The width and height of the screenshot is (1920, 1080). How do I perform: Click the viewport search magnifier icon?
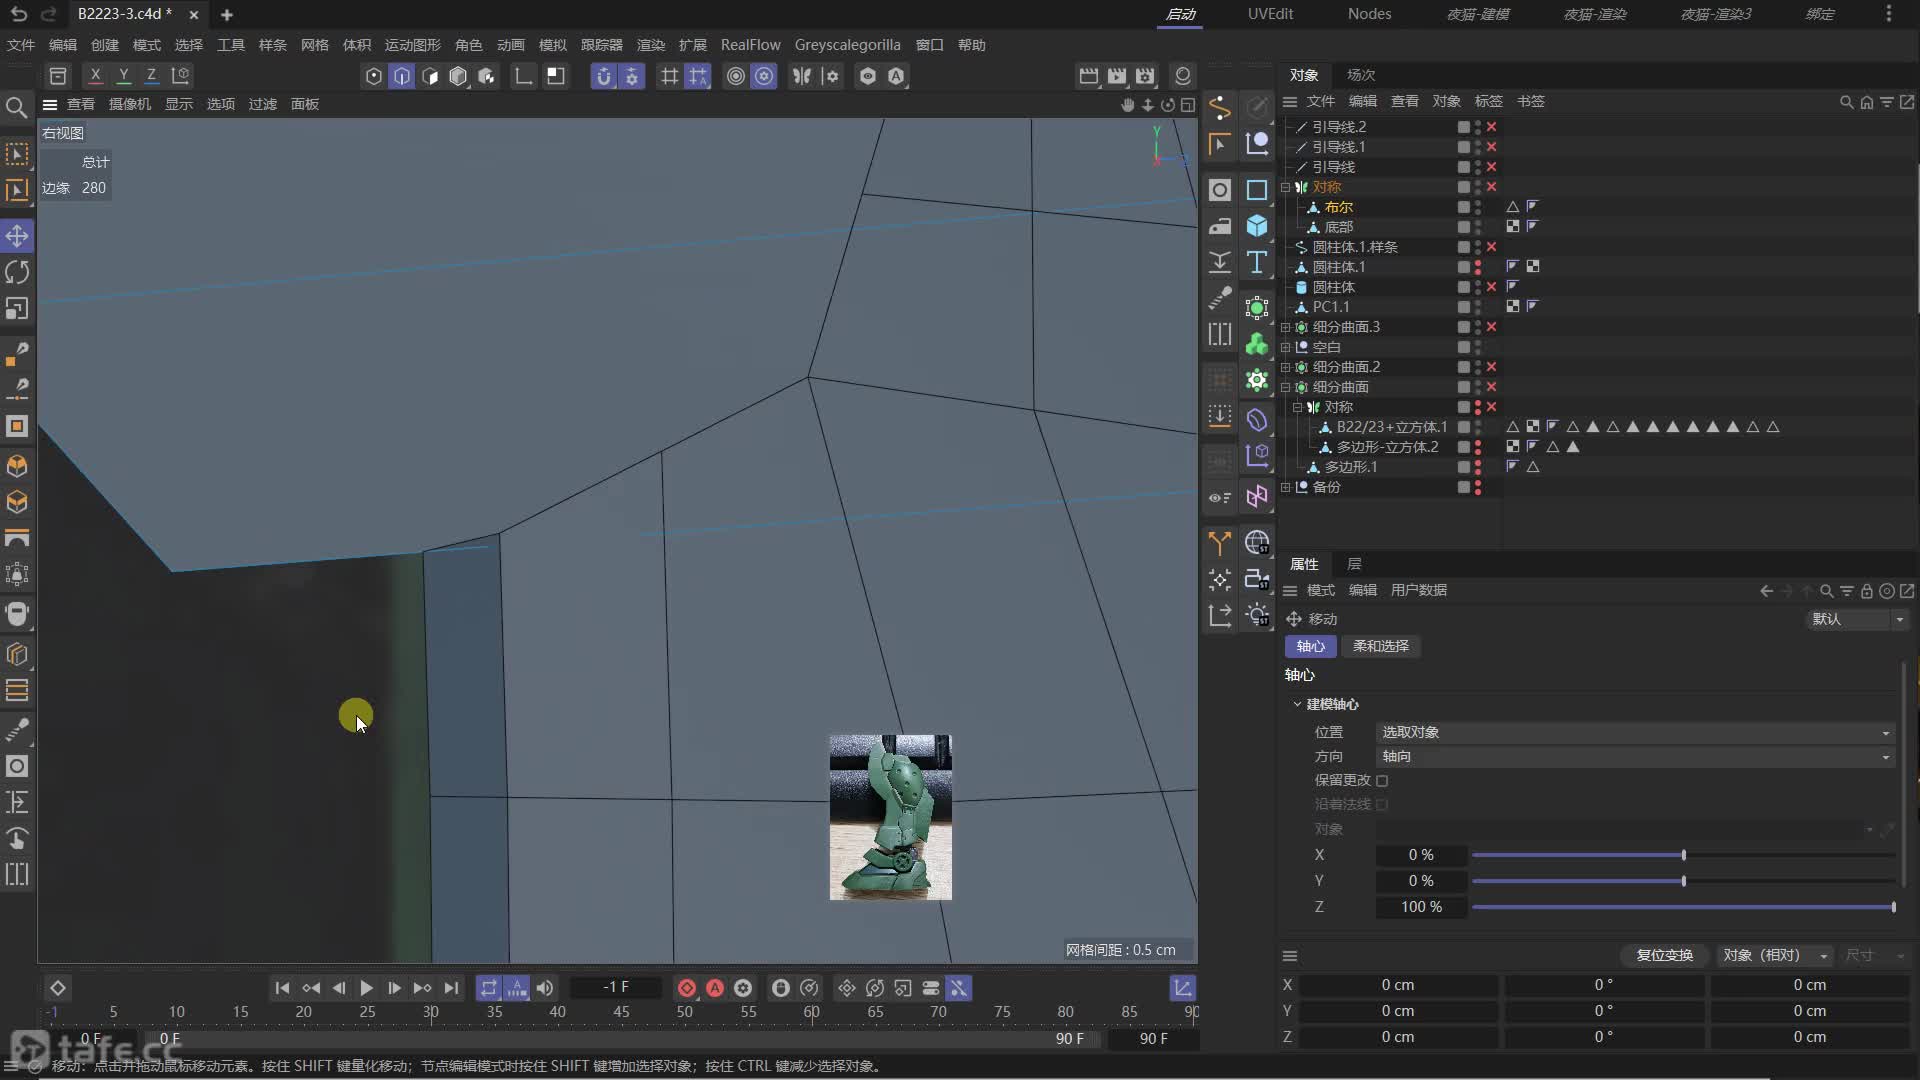(x=16, y=107)
